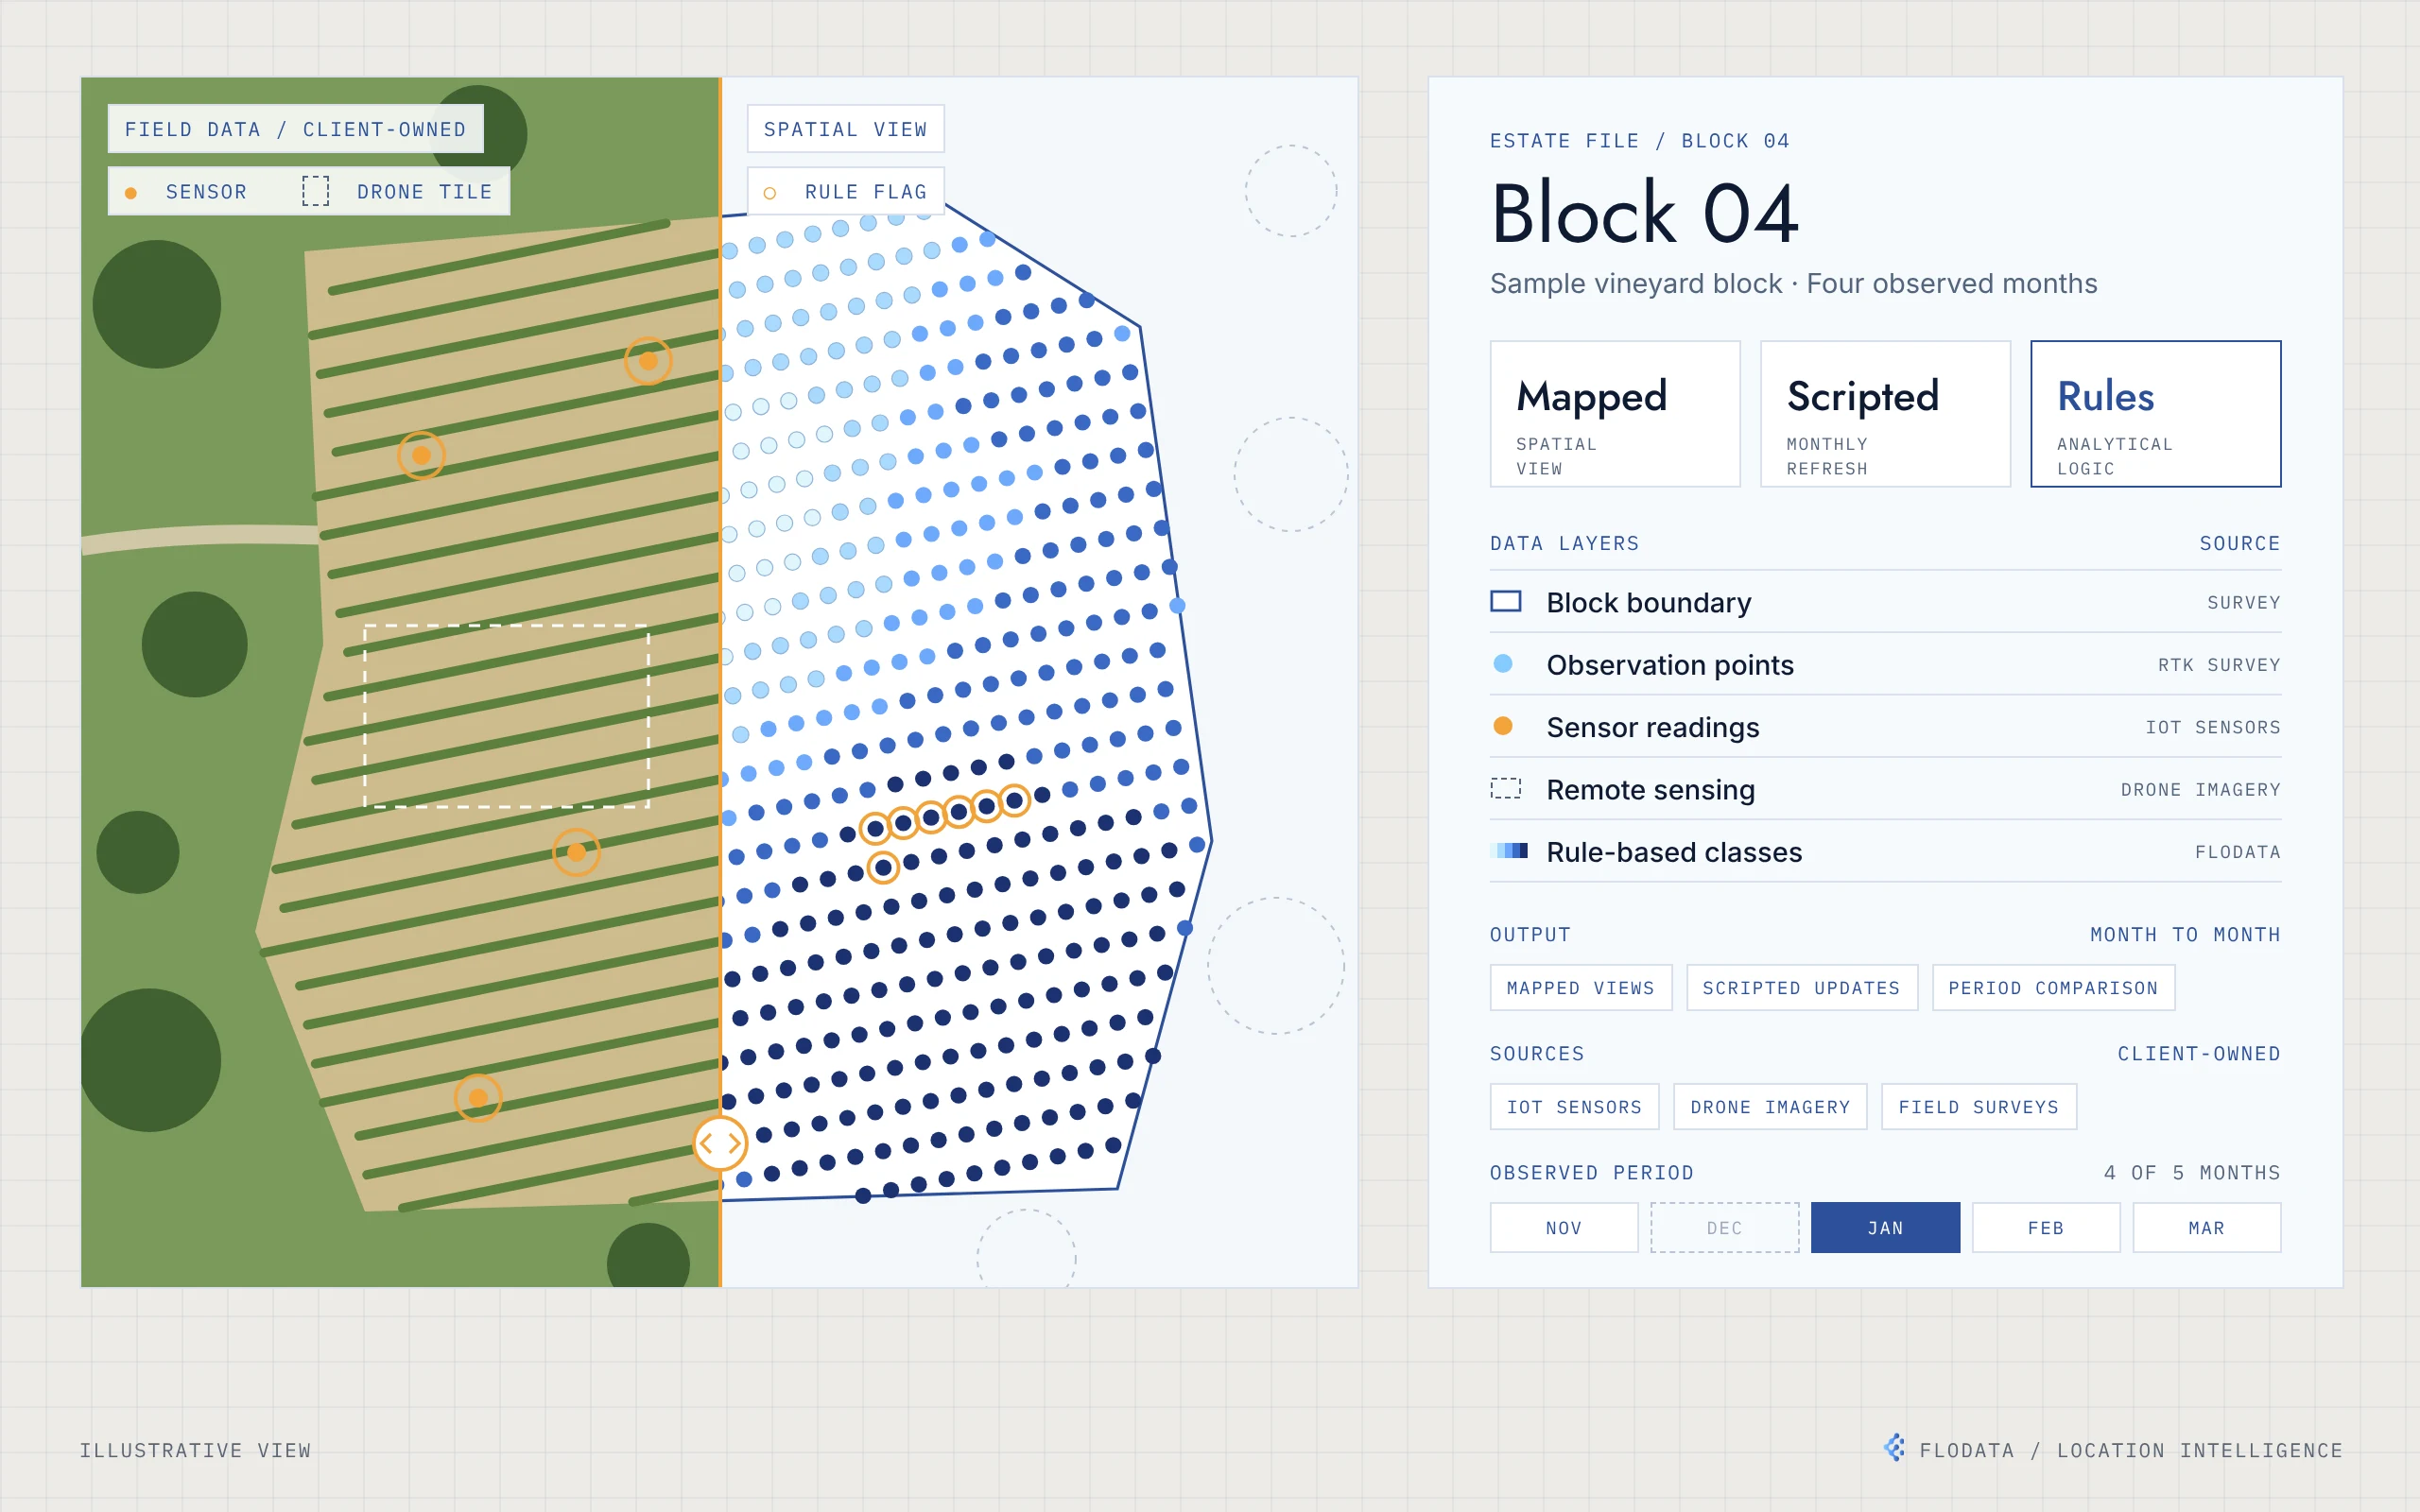Click the SPATIAL VIEW label
Image resolution: width=2420 pixels, height=1512 pixels.
pos(846,129)
